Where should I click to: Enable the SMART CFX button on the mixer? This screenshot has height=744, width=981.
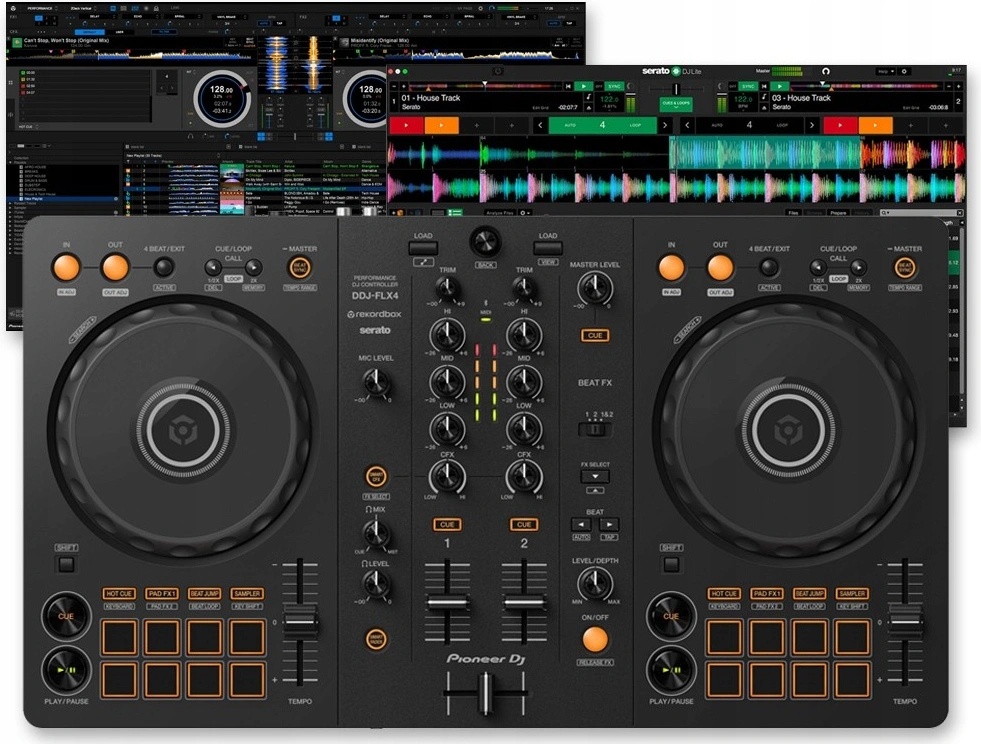[376, 477]
